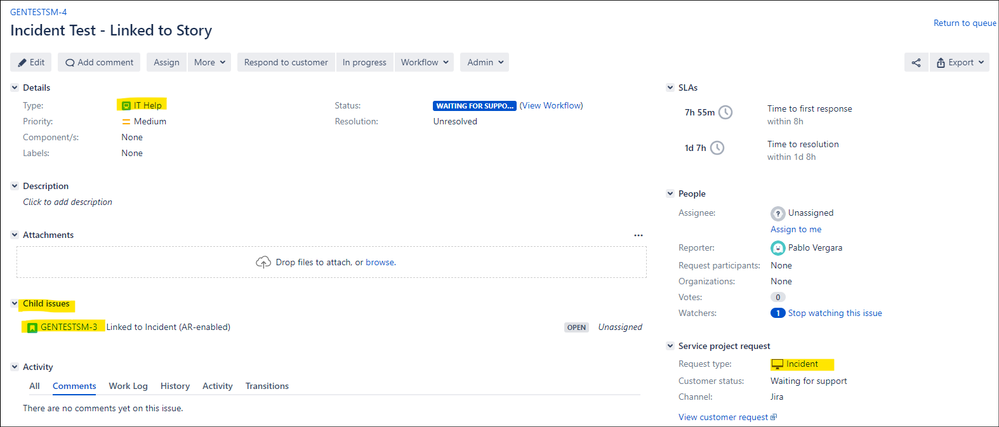Image resolution: width=999 pixels, height=427 pixels.
Task: Click the votes count badge
Action: tap(777, 297)
